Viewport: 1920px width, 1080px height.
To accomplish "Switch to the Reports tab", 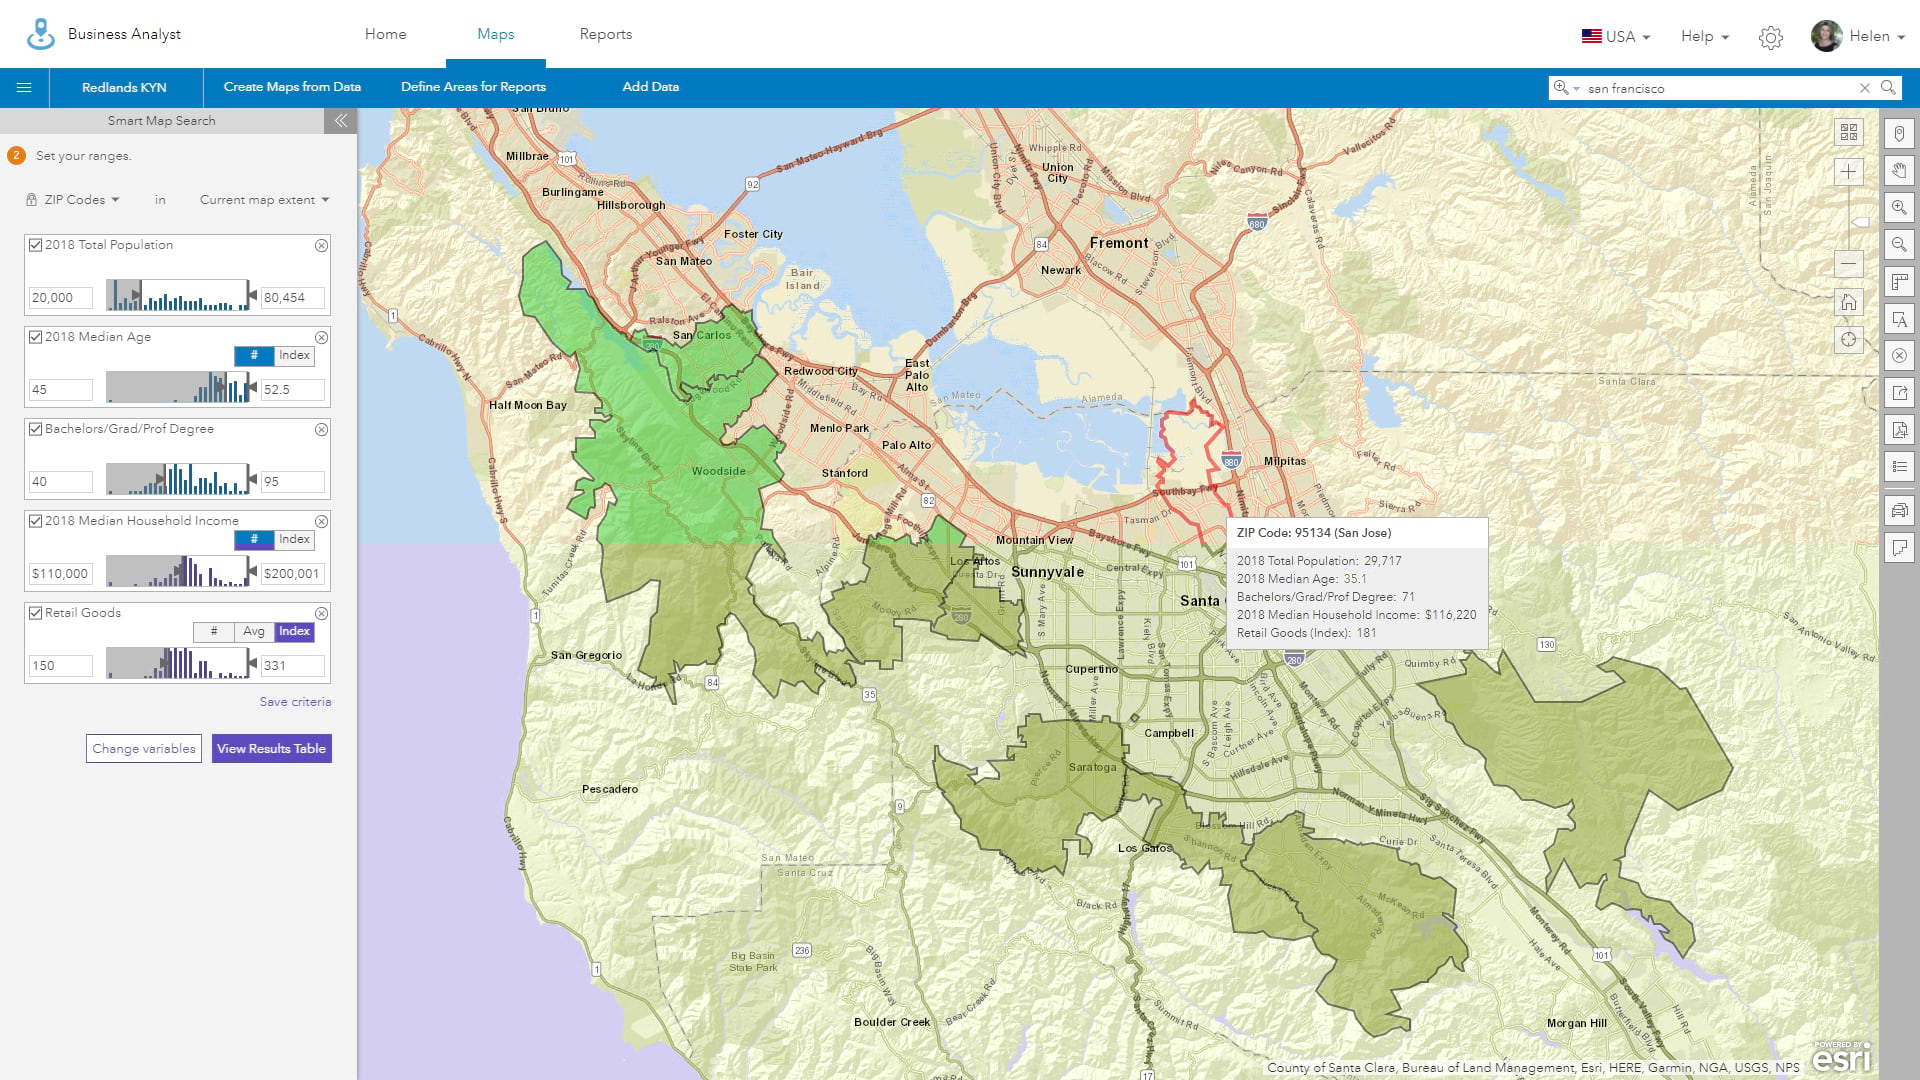I will (605, 34).
